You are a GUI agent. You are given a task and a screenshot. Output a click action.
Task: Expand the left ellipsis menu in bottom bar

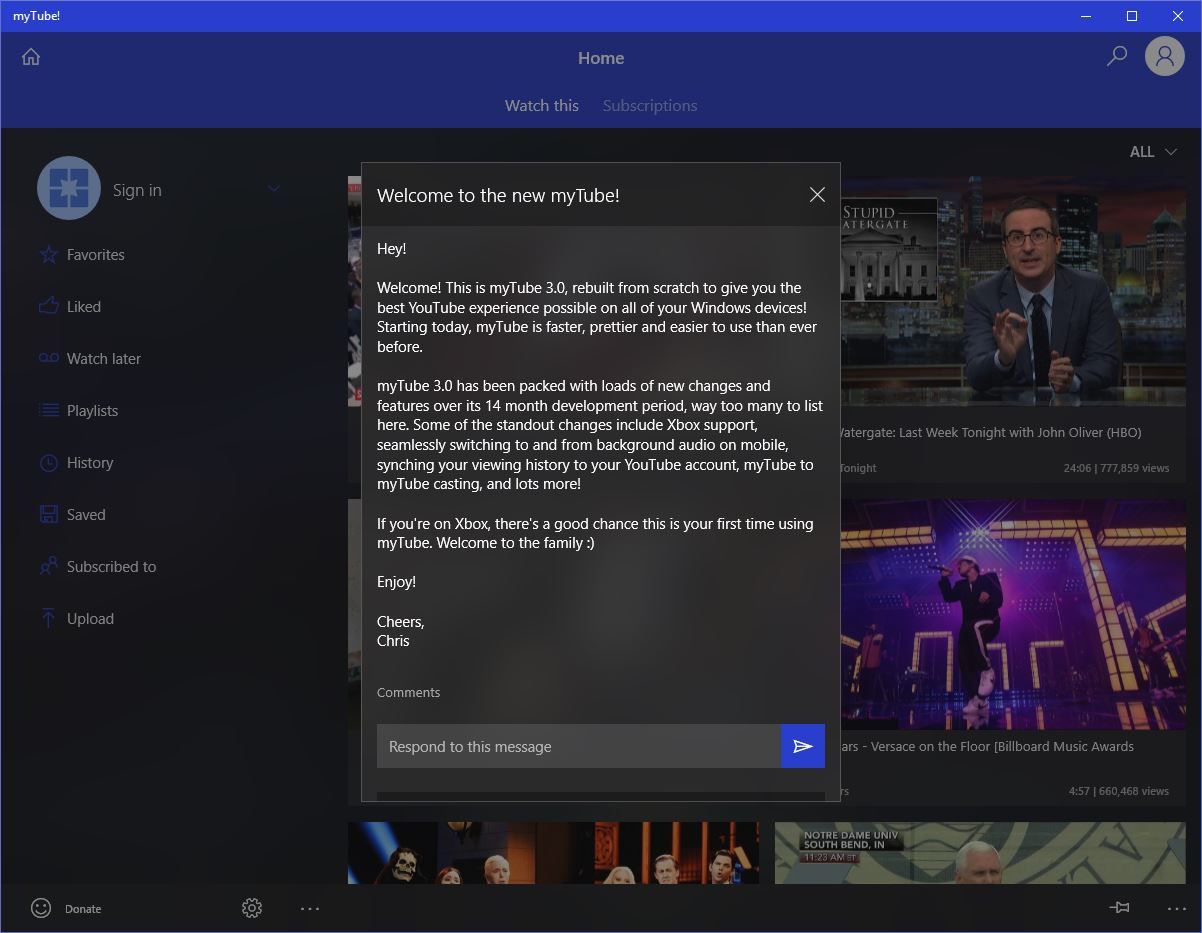(x=310, y=908)
